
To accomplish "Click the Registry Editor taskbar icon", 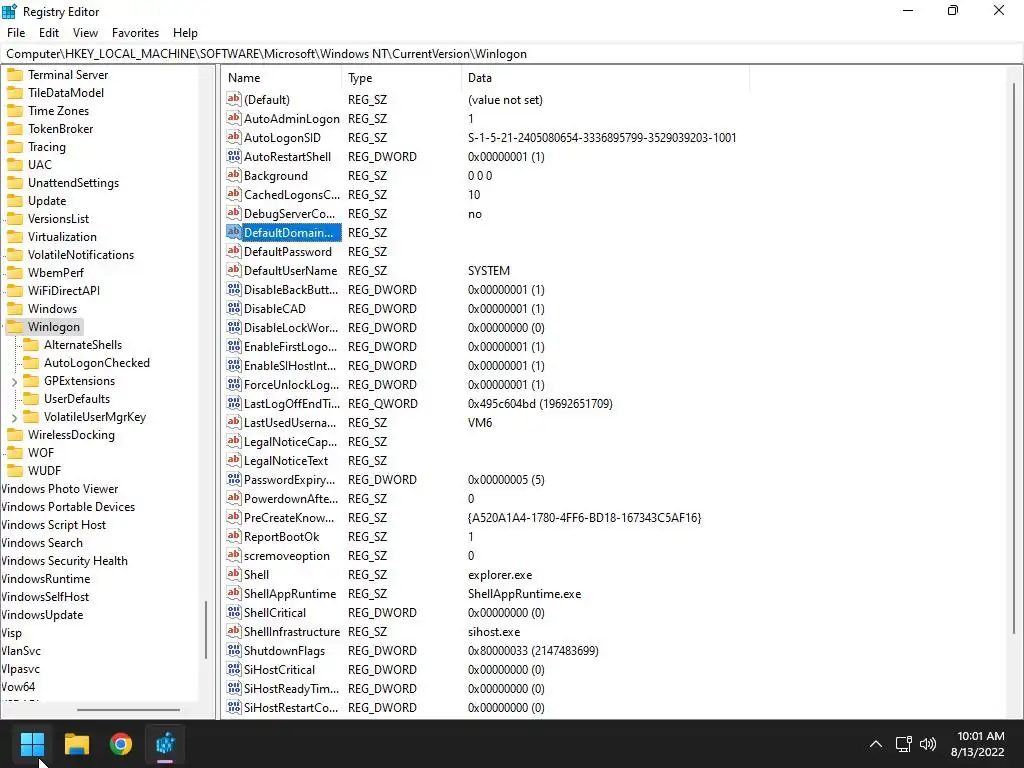I will [165, 744].
